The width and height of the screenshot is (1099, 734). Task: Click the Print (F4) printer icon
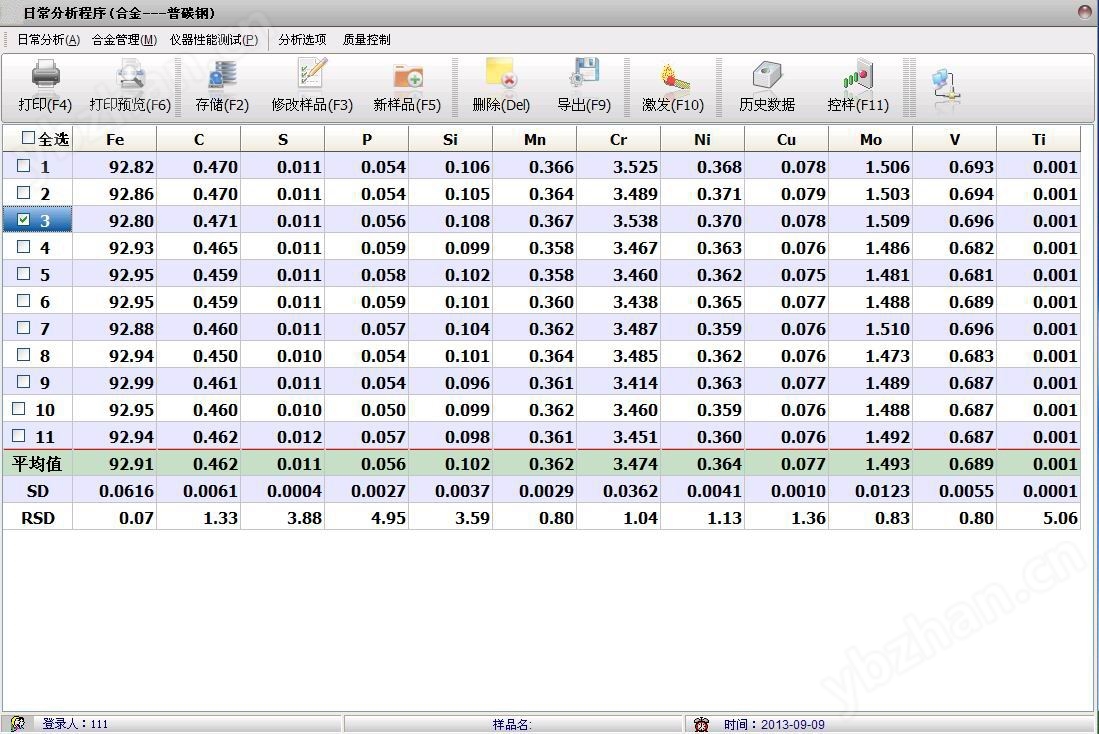(46, 74)
